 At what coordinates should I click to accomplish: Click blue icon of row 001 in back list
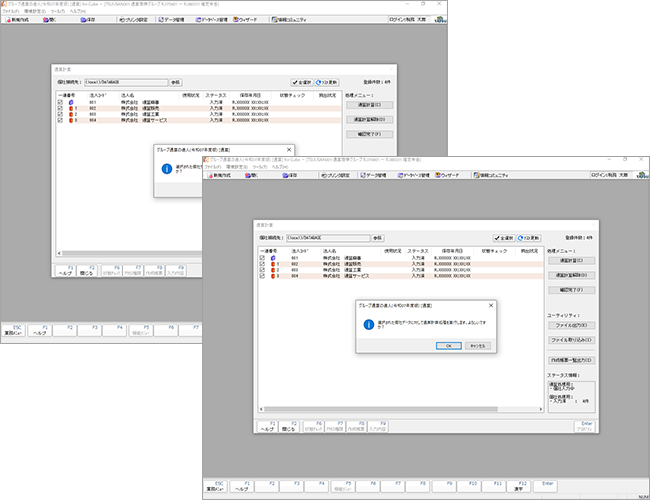71,102
